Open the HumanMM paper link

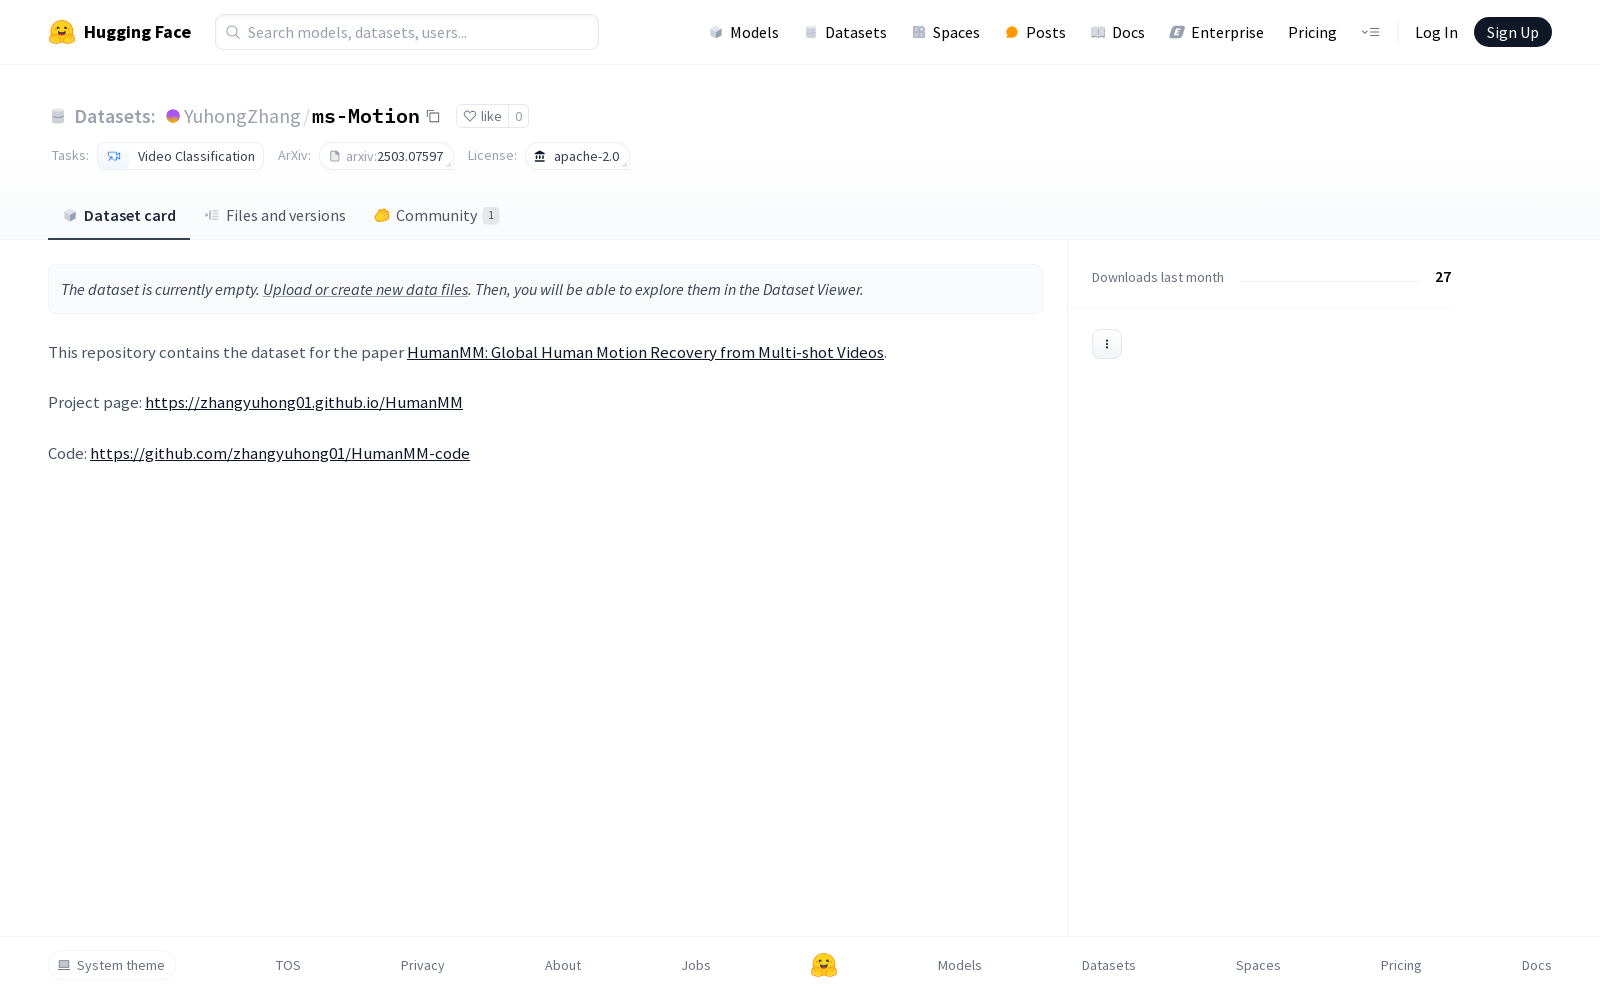pyautogui.click(x=645, y=352)
